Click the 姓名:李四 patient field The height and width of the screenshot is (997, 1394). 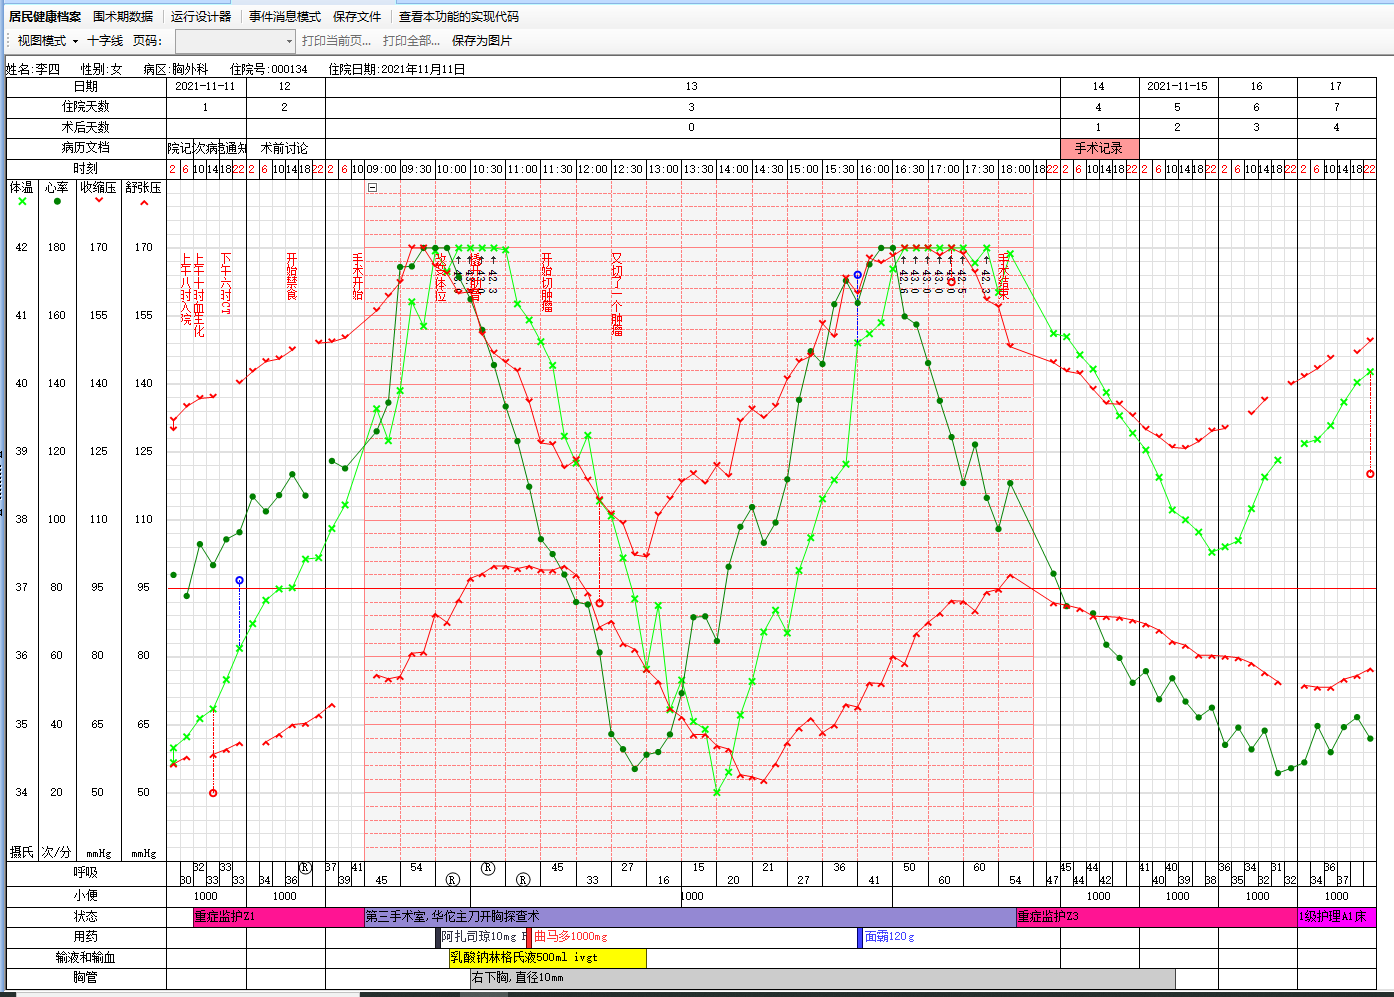click(x=33, y=69)
